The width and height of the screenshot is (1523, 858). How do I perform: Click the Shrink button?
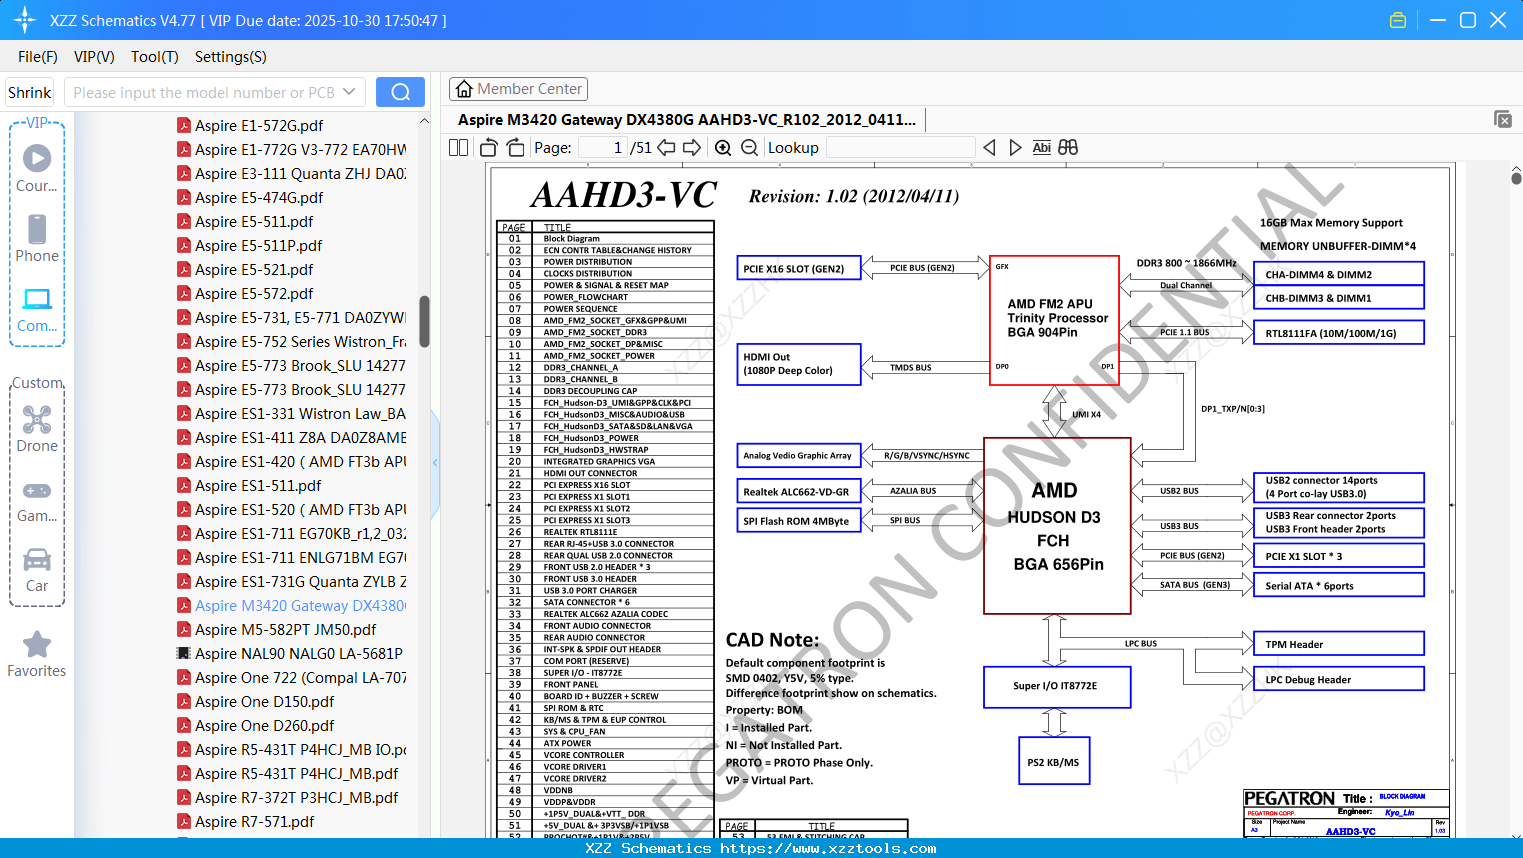point(30,92)
